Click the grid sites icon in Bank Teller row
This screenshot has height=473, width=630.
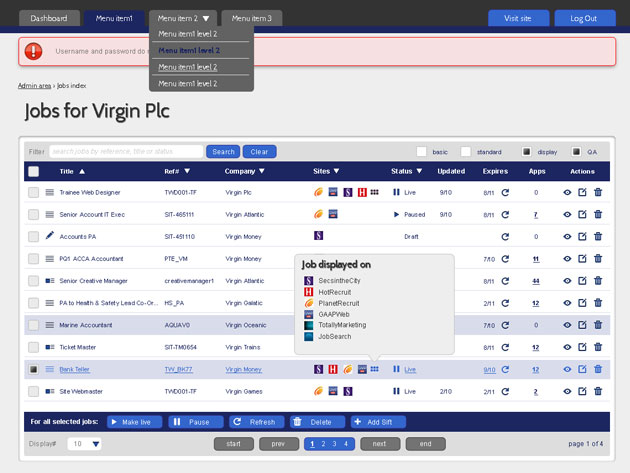pos(374,369)
